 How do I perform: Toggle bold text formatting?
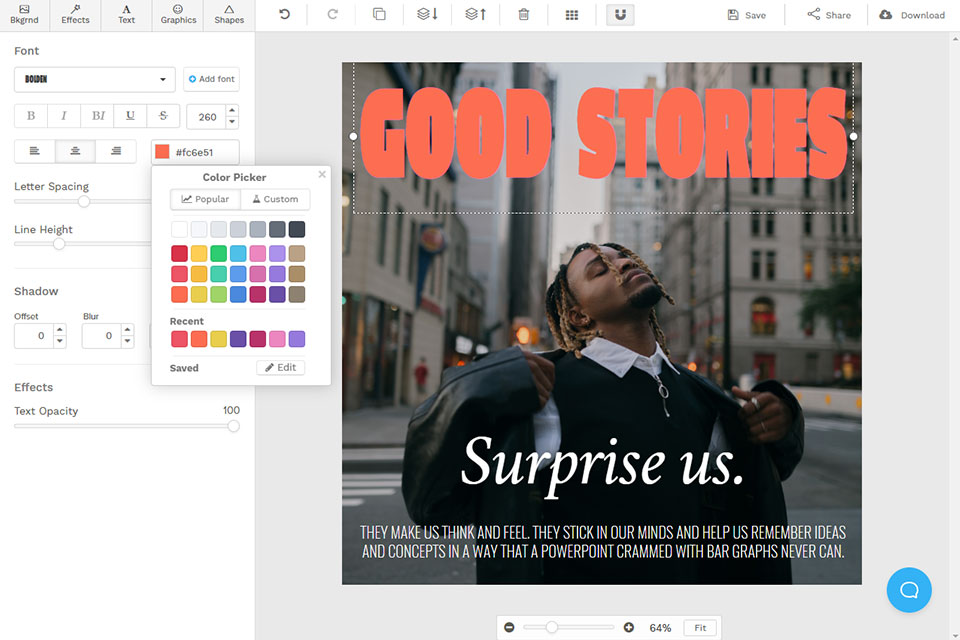[x=31, y=116]
